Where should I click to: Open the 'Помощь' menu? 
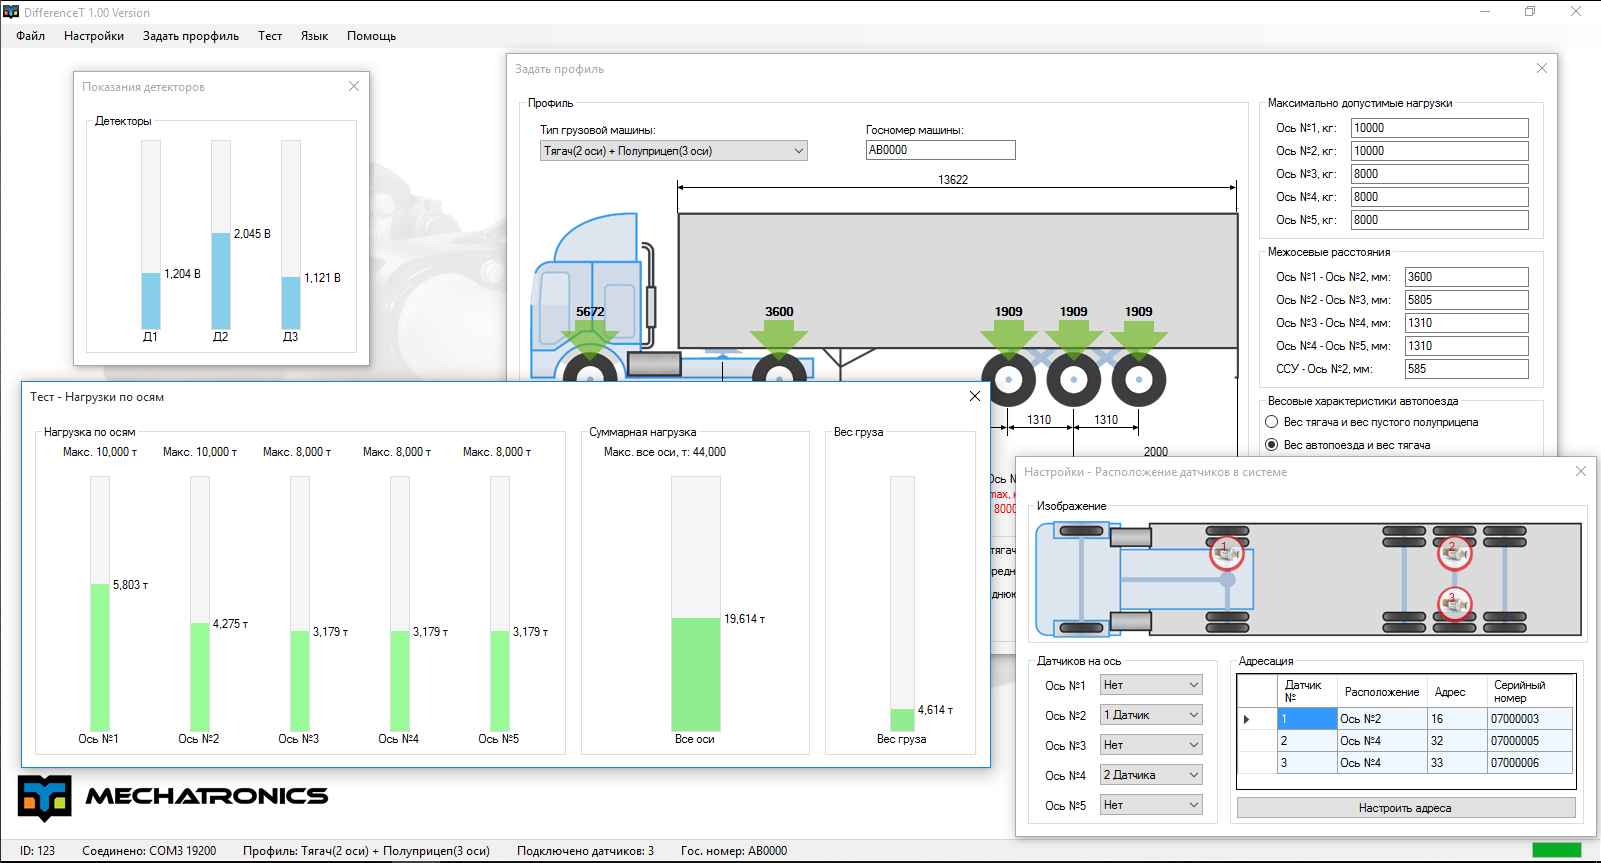coord(371,36)
